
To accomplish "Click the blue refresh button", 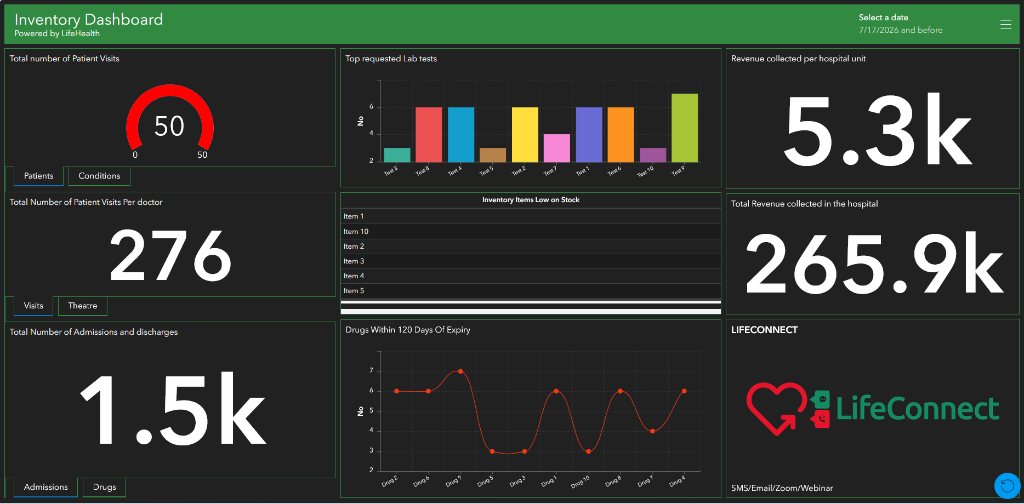I will (1006, 486).
